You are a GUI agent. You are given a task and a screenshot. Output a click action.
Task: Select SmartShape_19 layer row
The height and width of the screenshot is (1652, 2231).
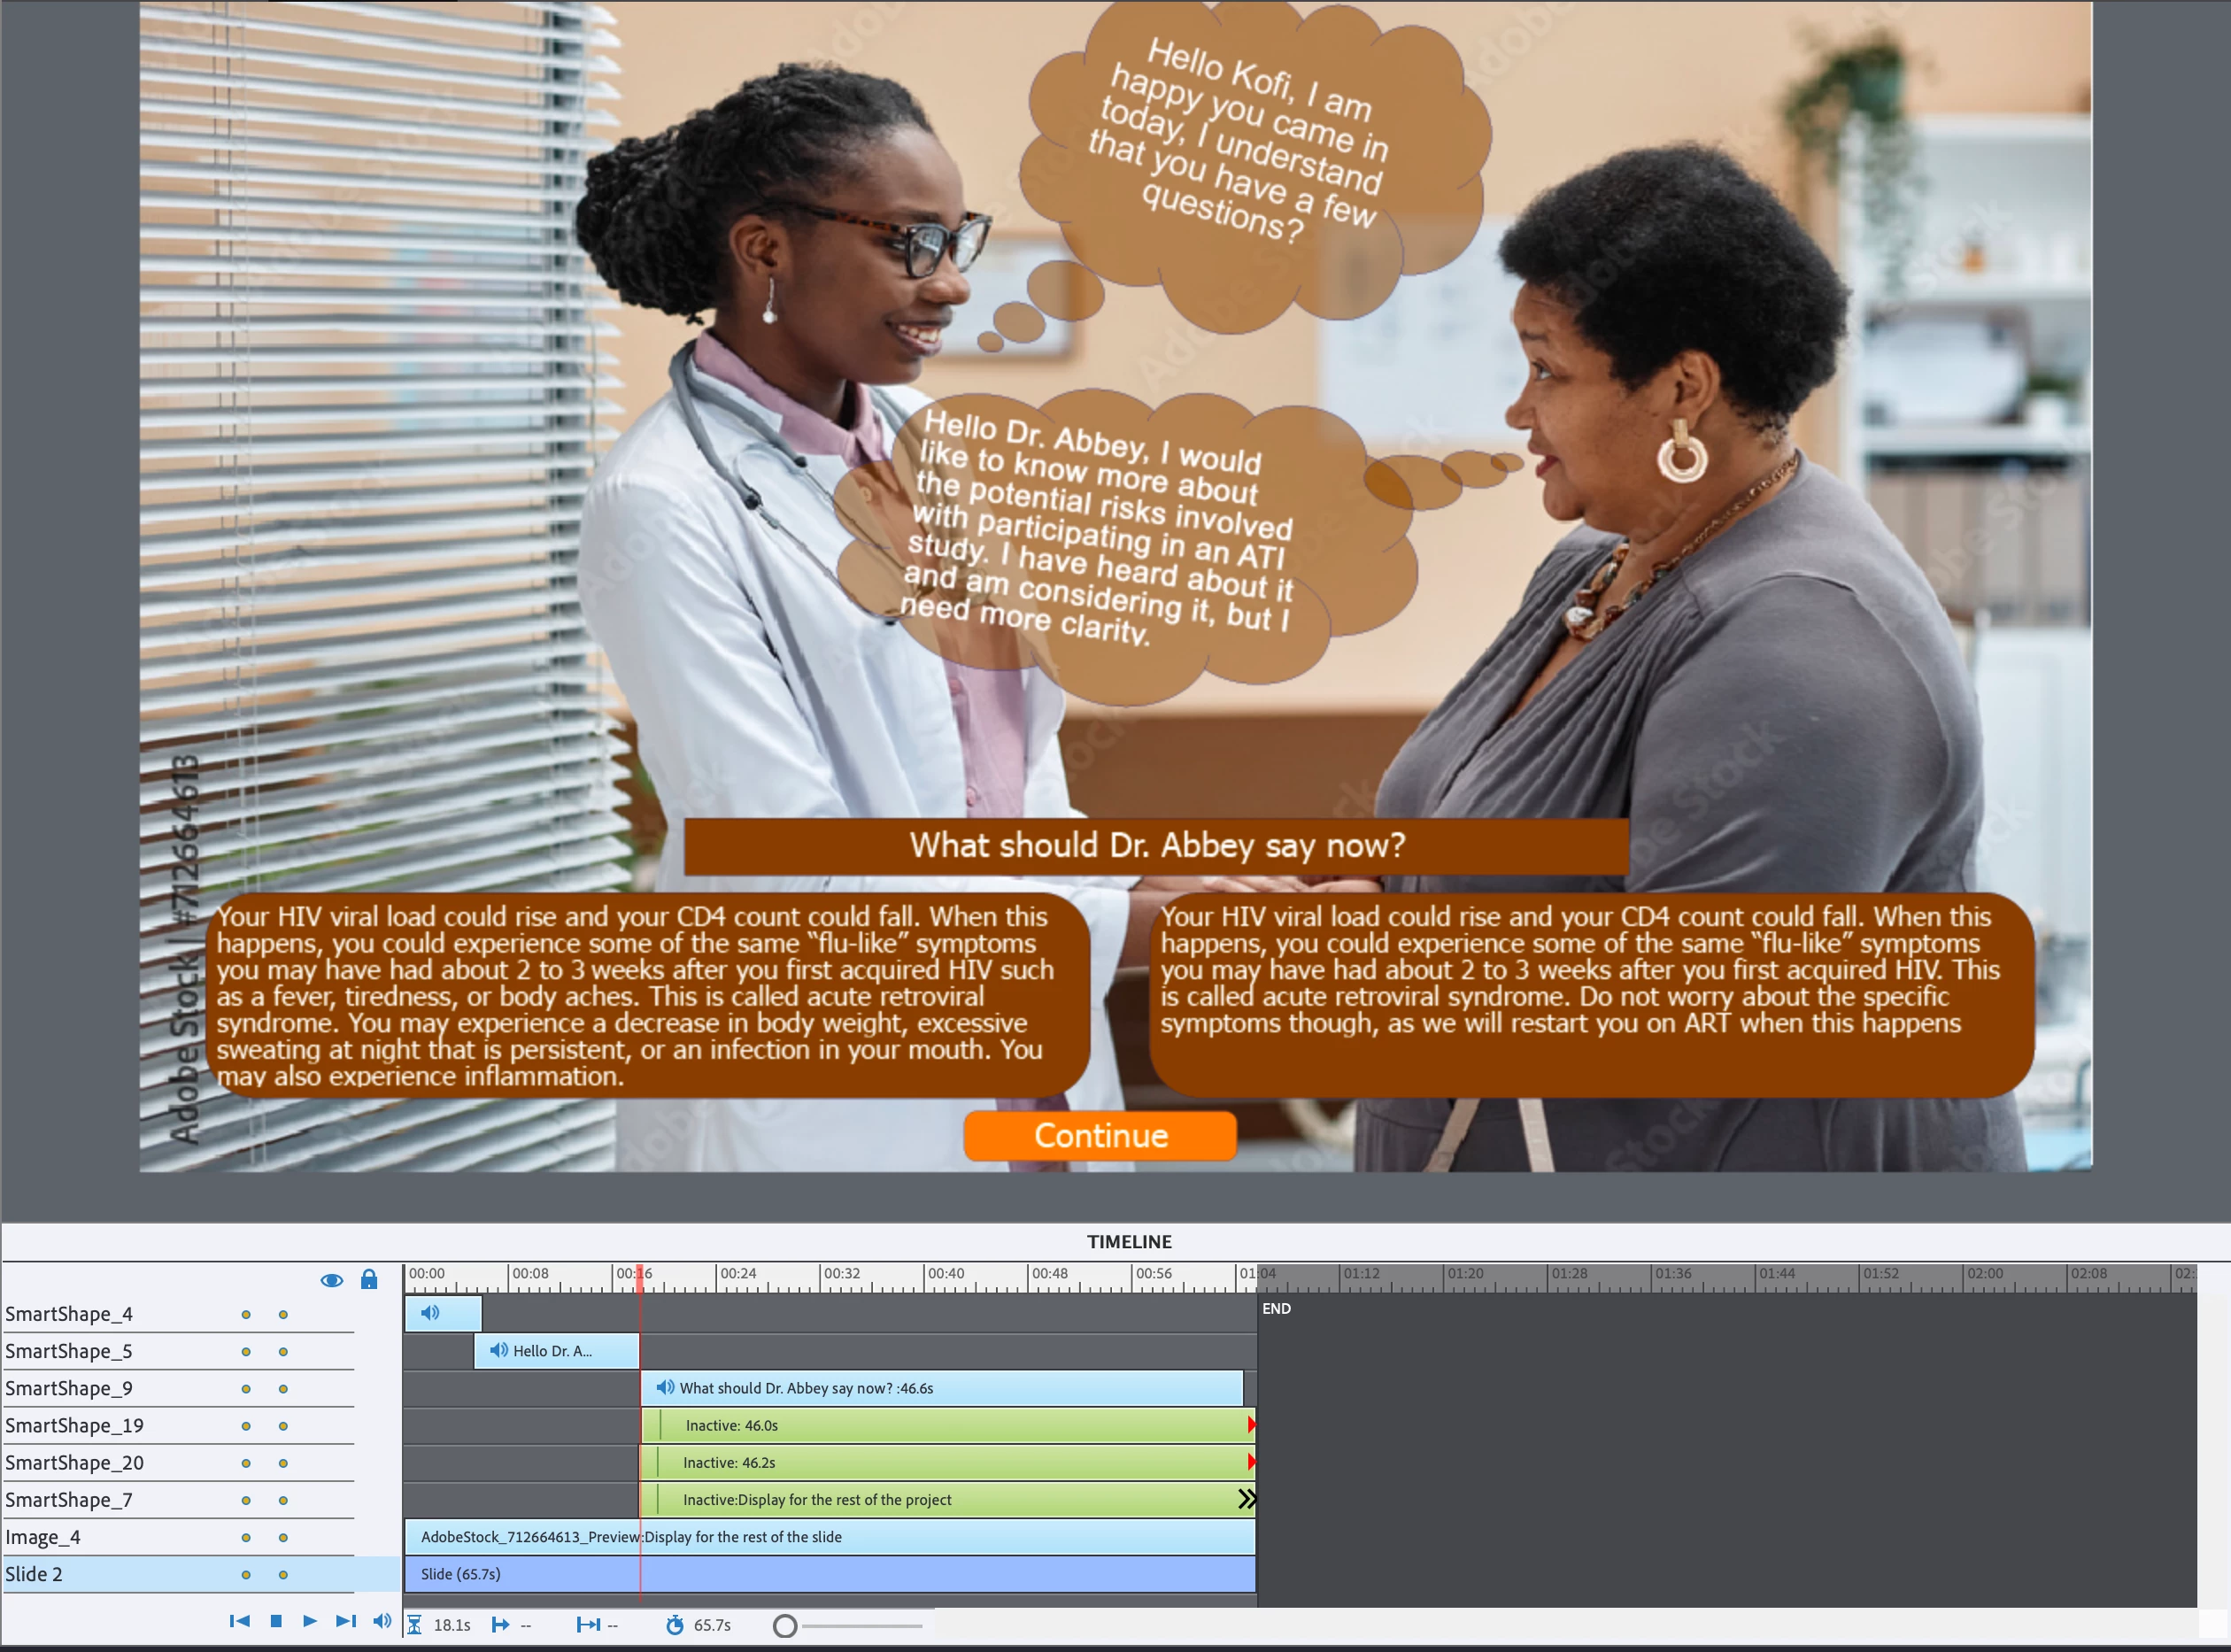75,1426
